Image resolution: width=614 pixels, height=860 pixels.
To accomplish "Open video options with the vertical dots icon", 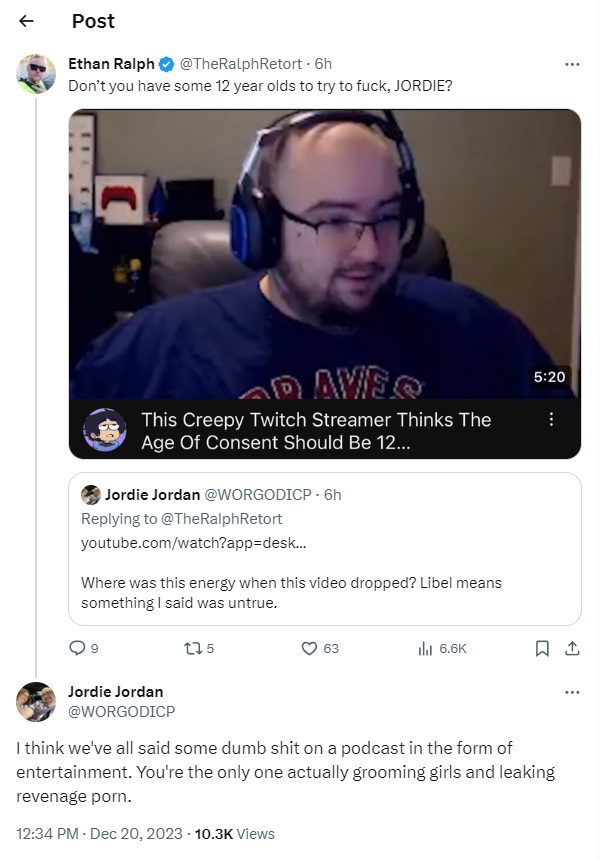I will point(551,420).
